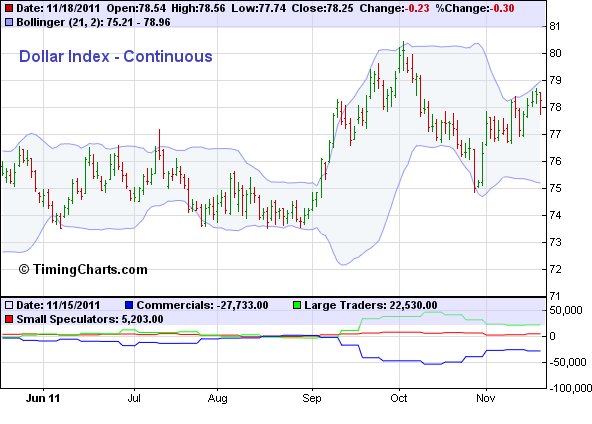
Task: Click the '50,000' axis label in the COT panel
Action: pos(566,310)
